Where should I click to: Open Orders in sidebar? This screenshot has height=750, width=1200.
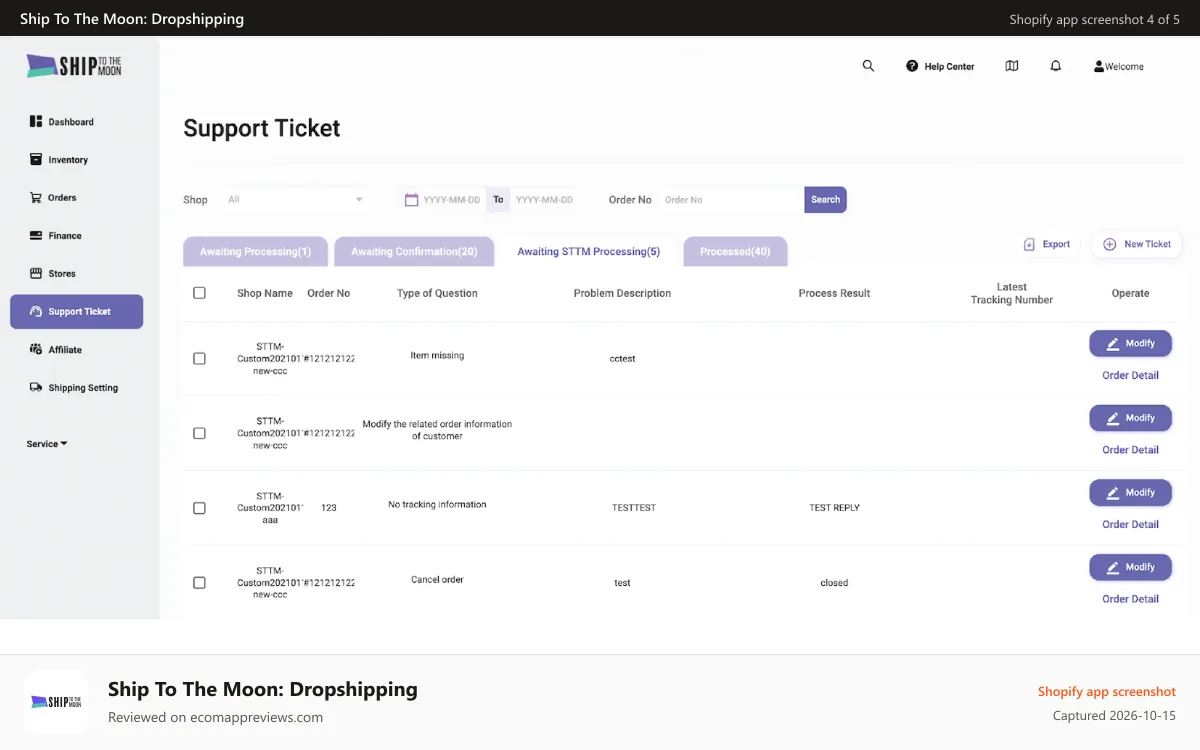pyautogui.click(x=62, y=198)
